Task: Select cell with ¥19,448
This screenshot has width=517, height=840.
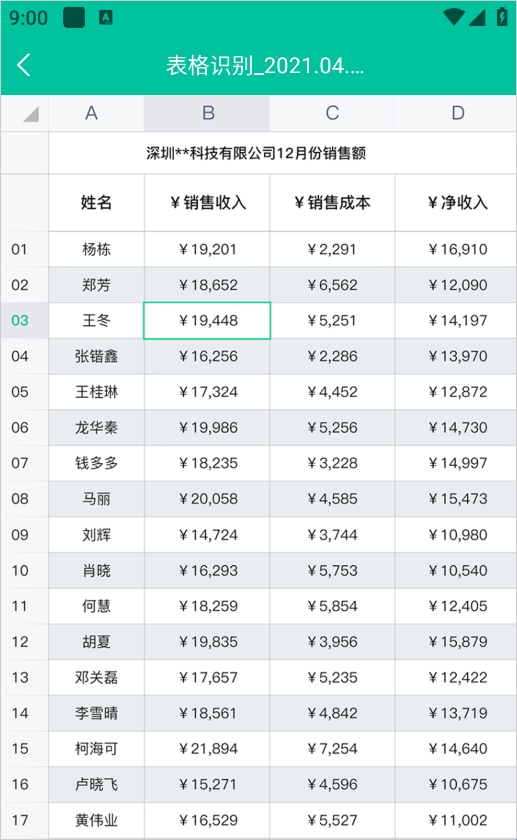Action: pyautogui.click(x=207, y=320)
